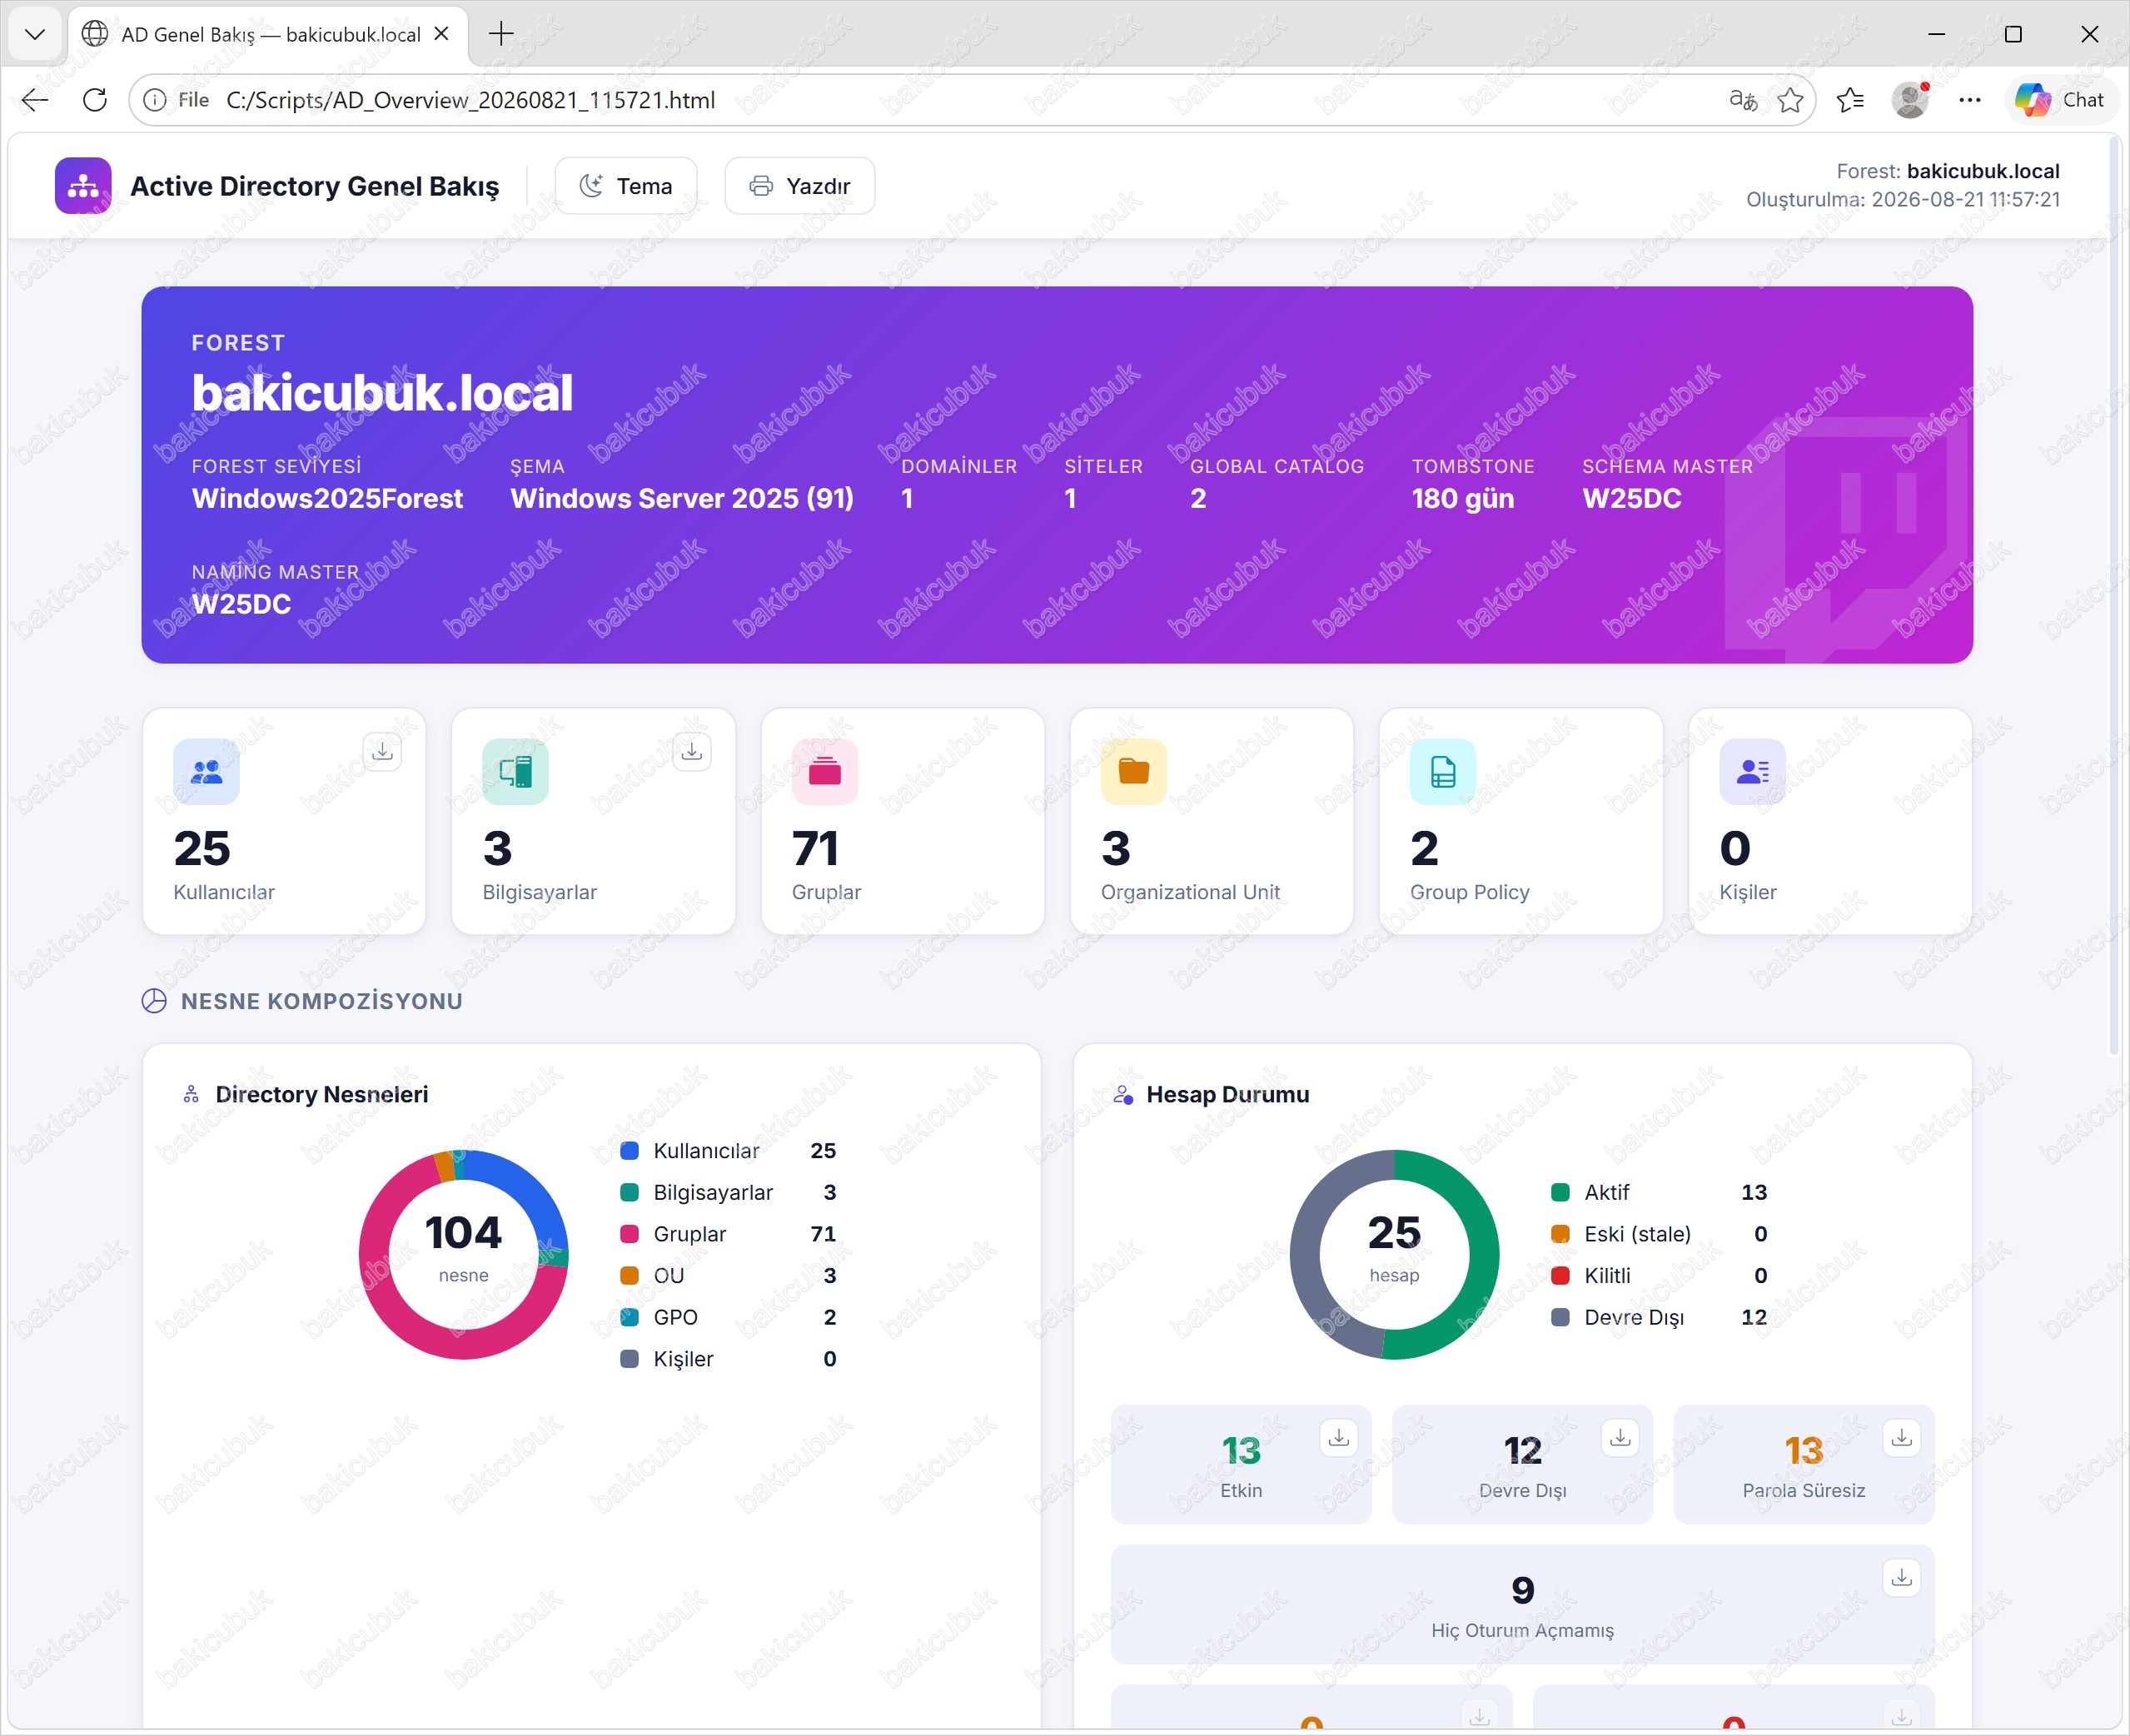Image resolution: width=2130 pixels, height=1736 pixels.
Task: Click the blue Kullanıcılar legend swatch
Action: [x=629, y=1151]
